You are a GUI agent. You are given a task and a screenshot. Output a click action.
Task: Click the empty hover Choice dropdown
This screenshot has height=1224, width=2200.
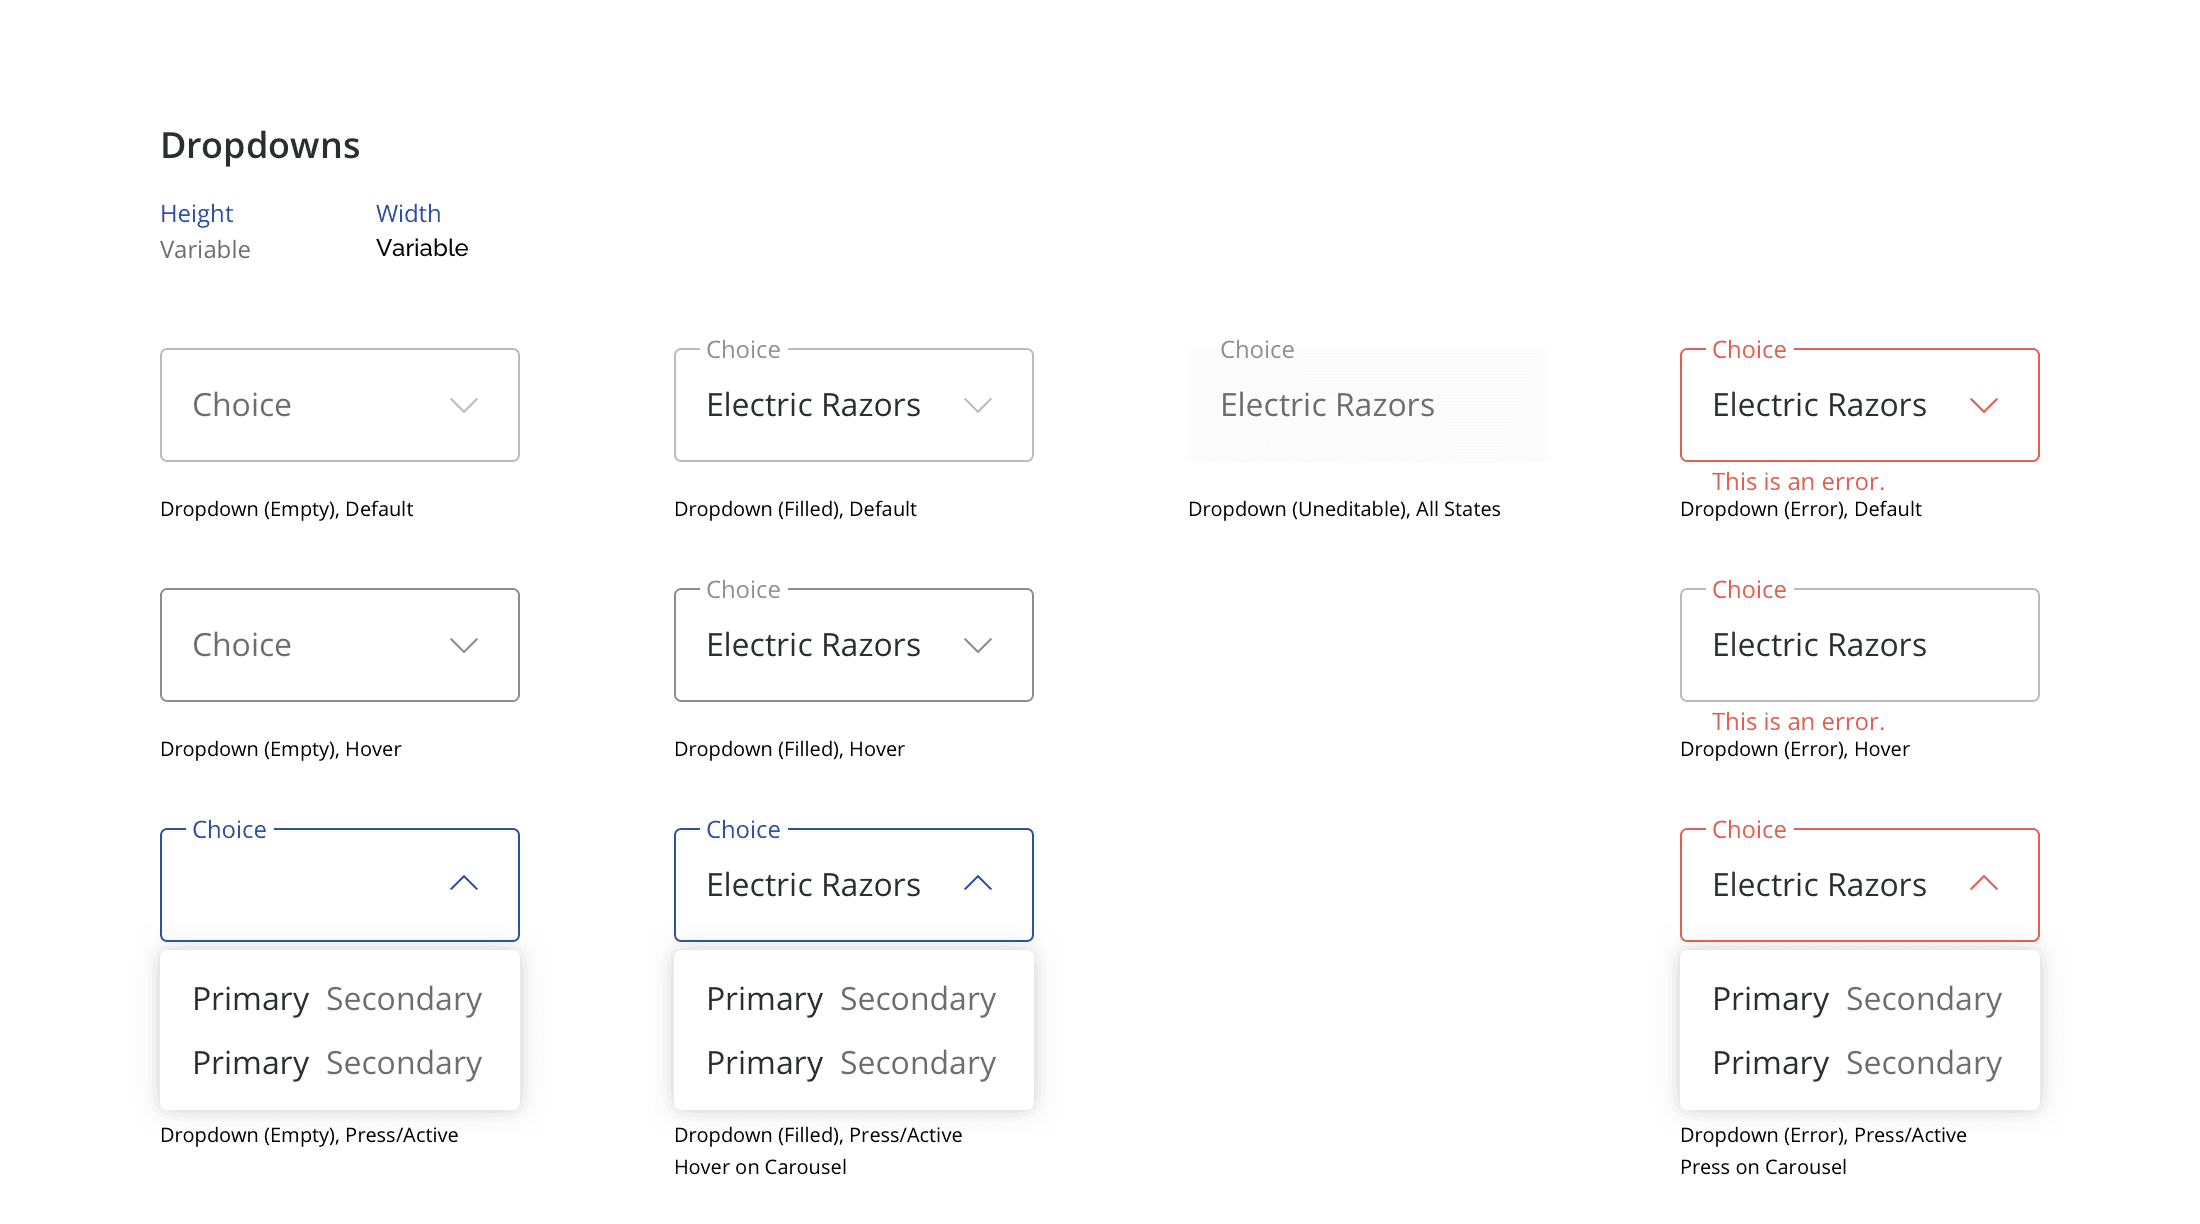310,645
